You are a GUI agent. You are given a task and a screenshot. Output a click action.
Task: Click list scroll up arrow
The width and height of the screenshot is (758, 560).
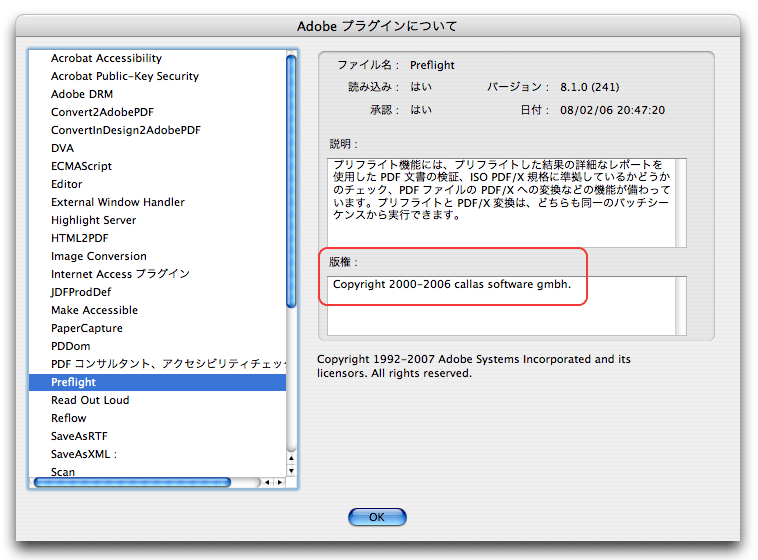click(291, 457)
